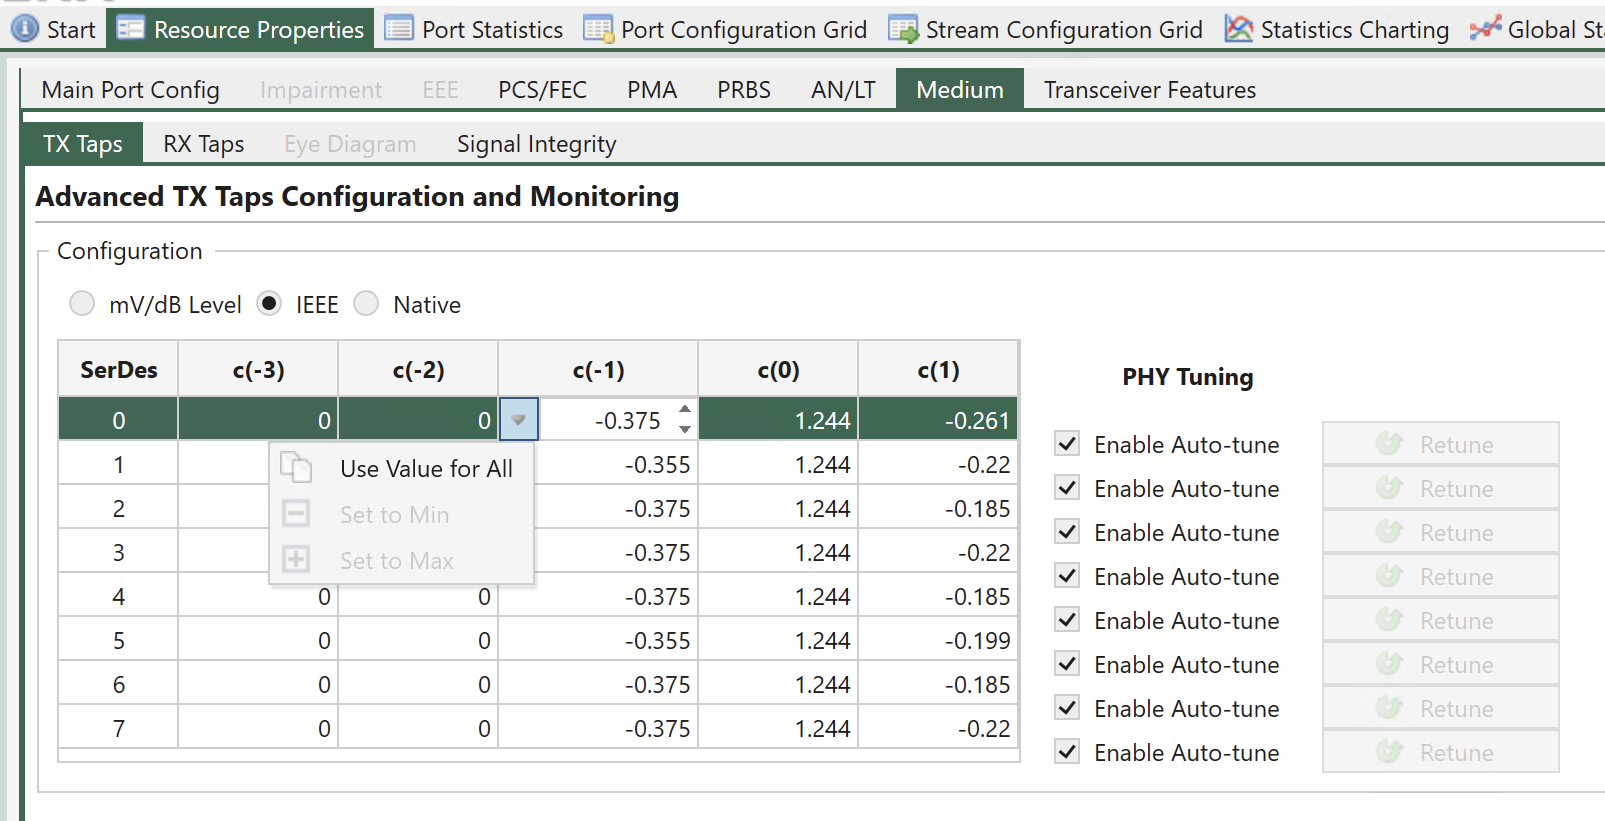This screenshot has height=821, width=1605.
Task: Click the Port Configuration Grid icon
Action: click(x=598, y=30)
